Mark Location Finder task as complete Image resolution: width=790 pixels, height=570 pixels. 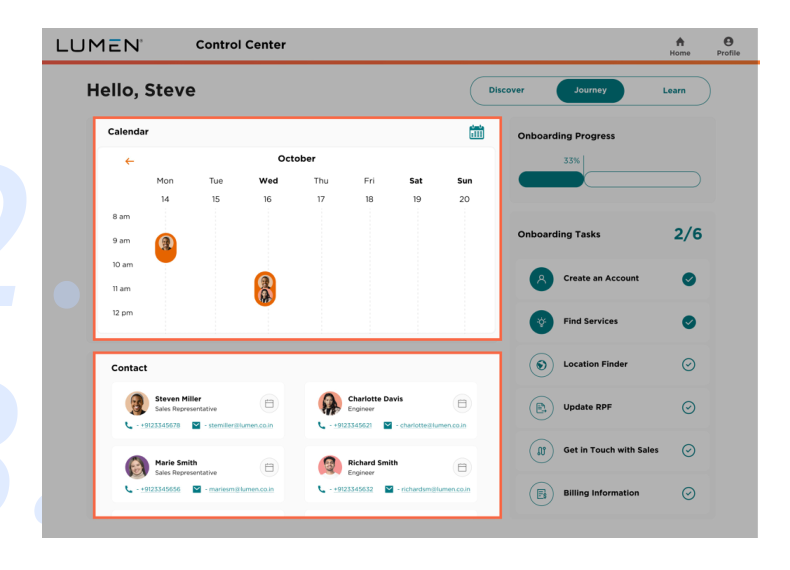click(689, 364)
